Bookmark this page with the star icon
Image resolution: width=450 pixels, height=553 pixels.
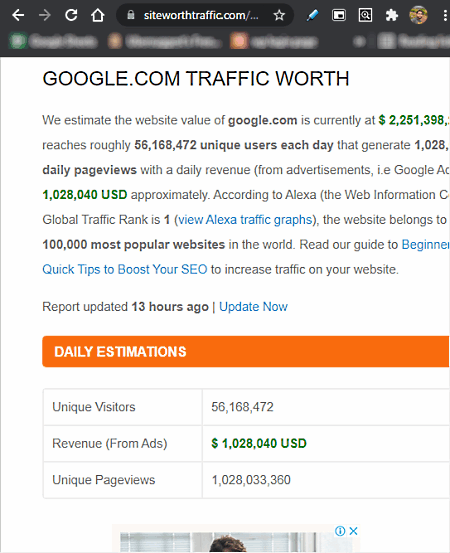click(x=279, y=15)
